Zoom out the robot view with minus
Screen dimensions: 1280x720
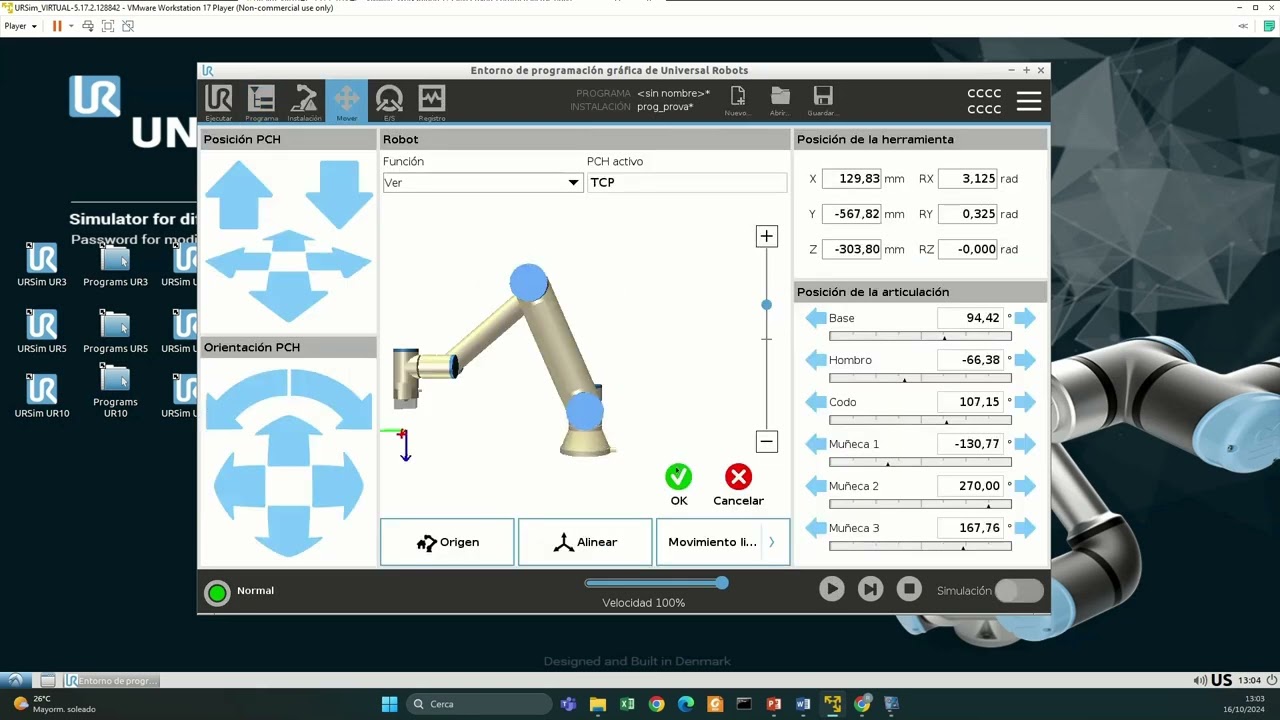coord(766,441)
